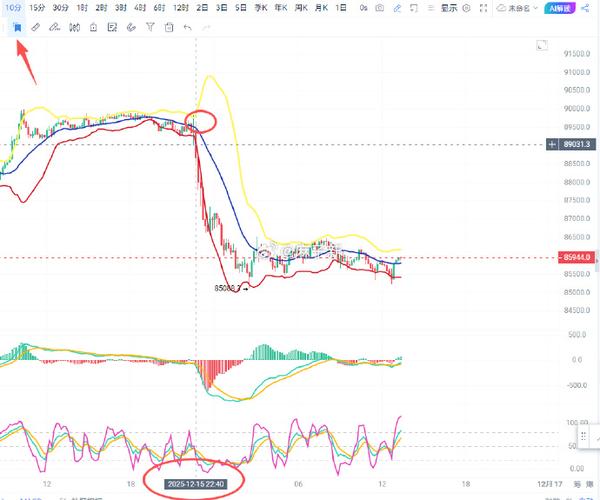Switch to the 15分 timeframe

(x=37, y=8)
